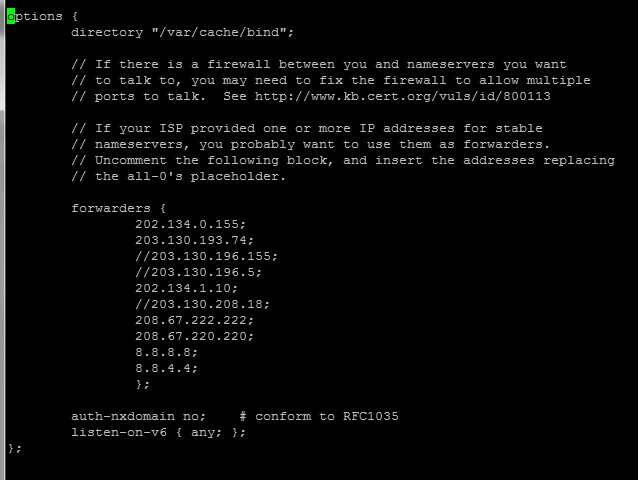Click the Google DNS entry 8.8.8.8
The image size is (638, 480).
pos(167,352)
